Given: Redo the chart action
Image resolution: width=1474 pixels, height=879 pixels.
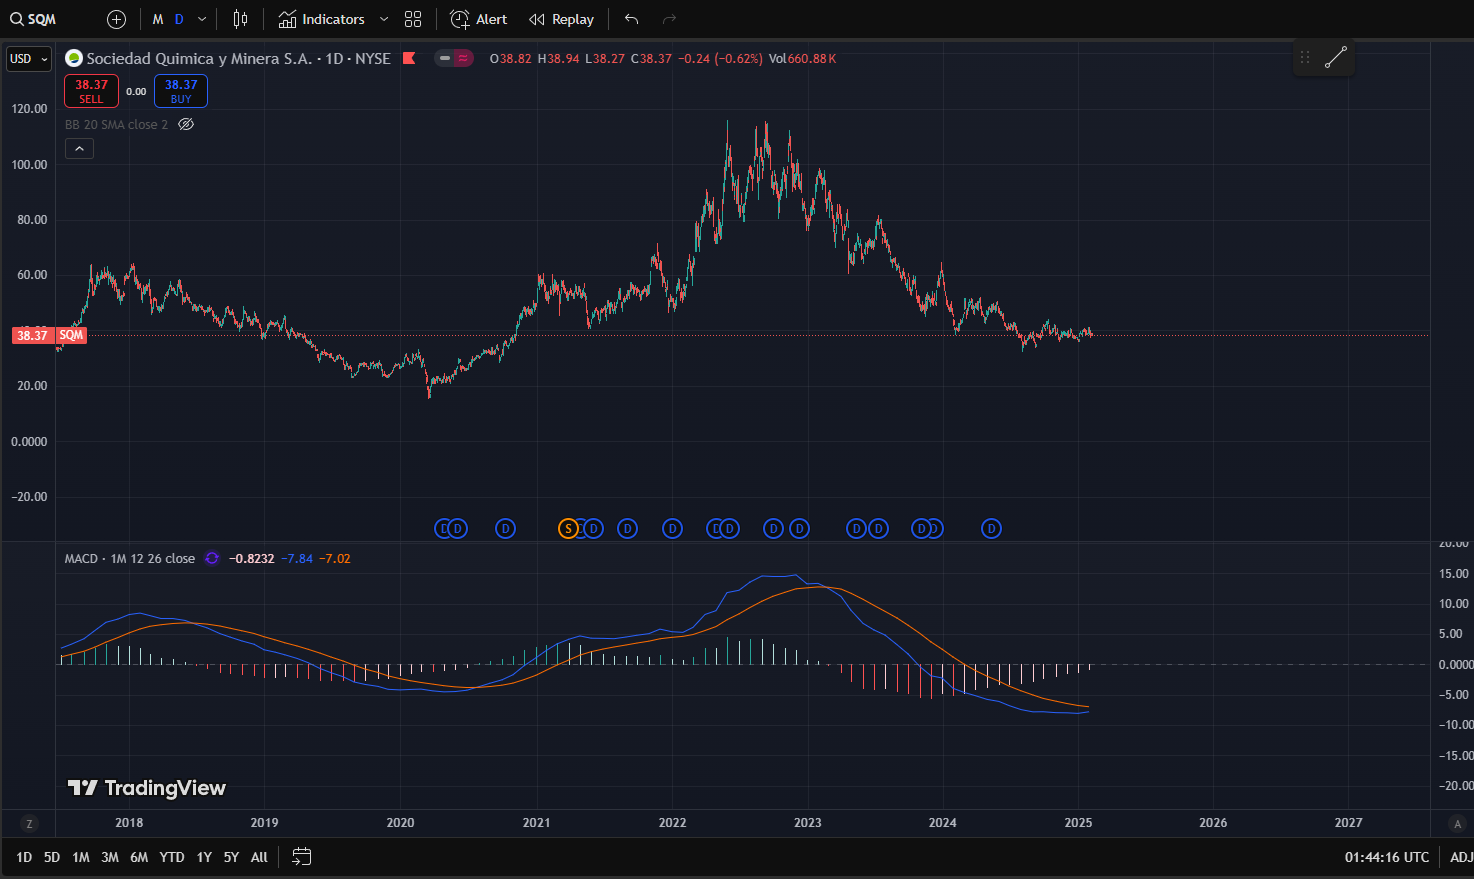Looking at the screenshot, I should 669,19.
